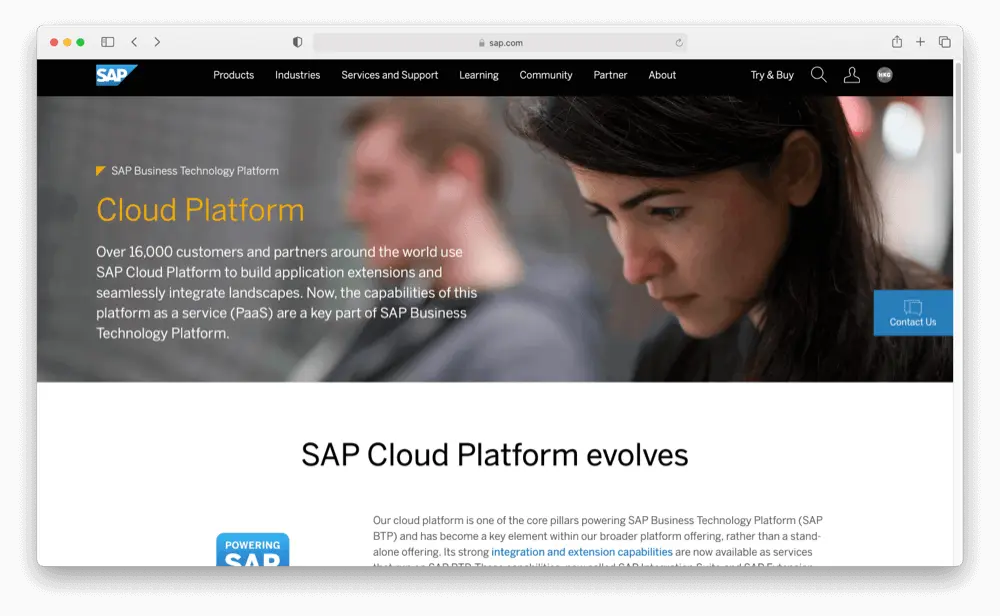Expand the Try & Buy menu
The height and width of the screenshot is (616, 1000).
(x=772, y=75)
